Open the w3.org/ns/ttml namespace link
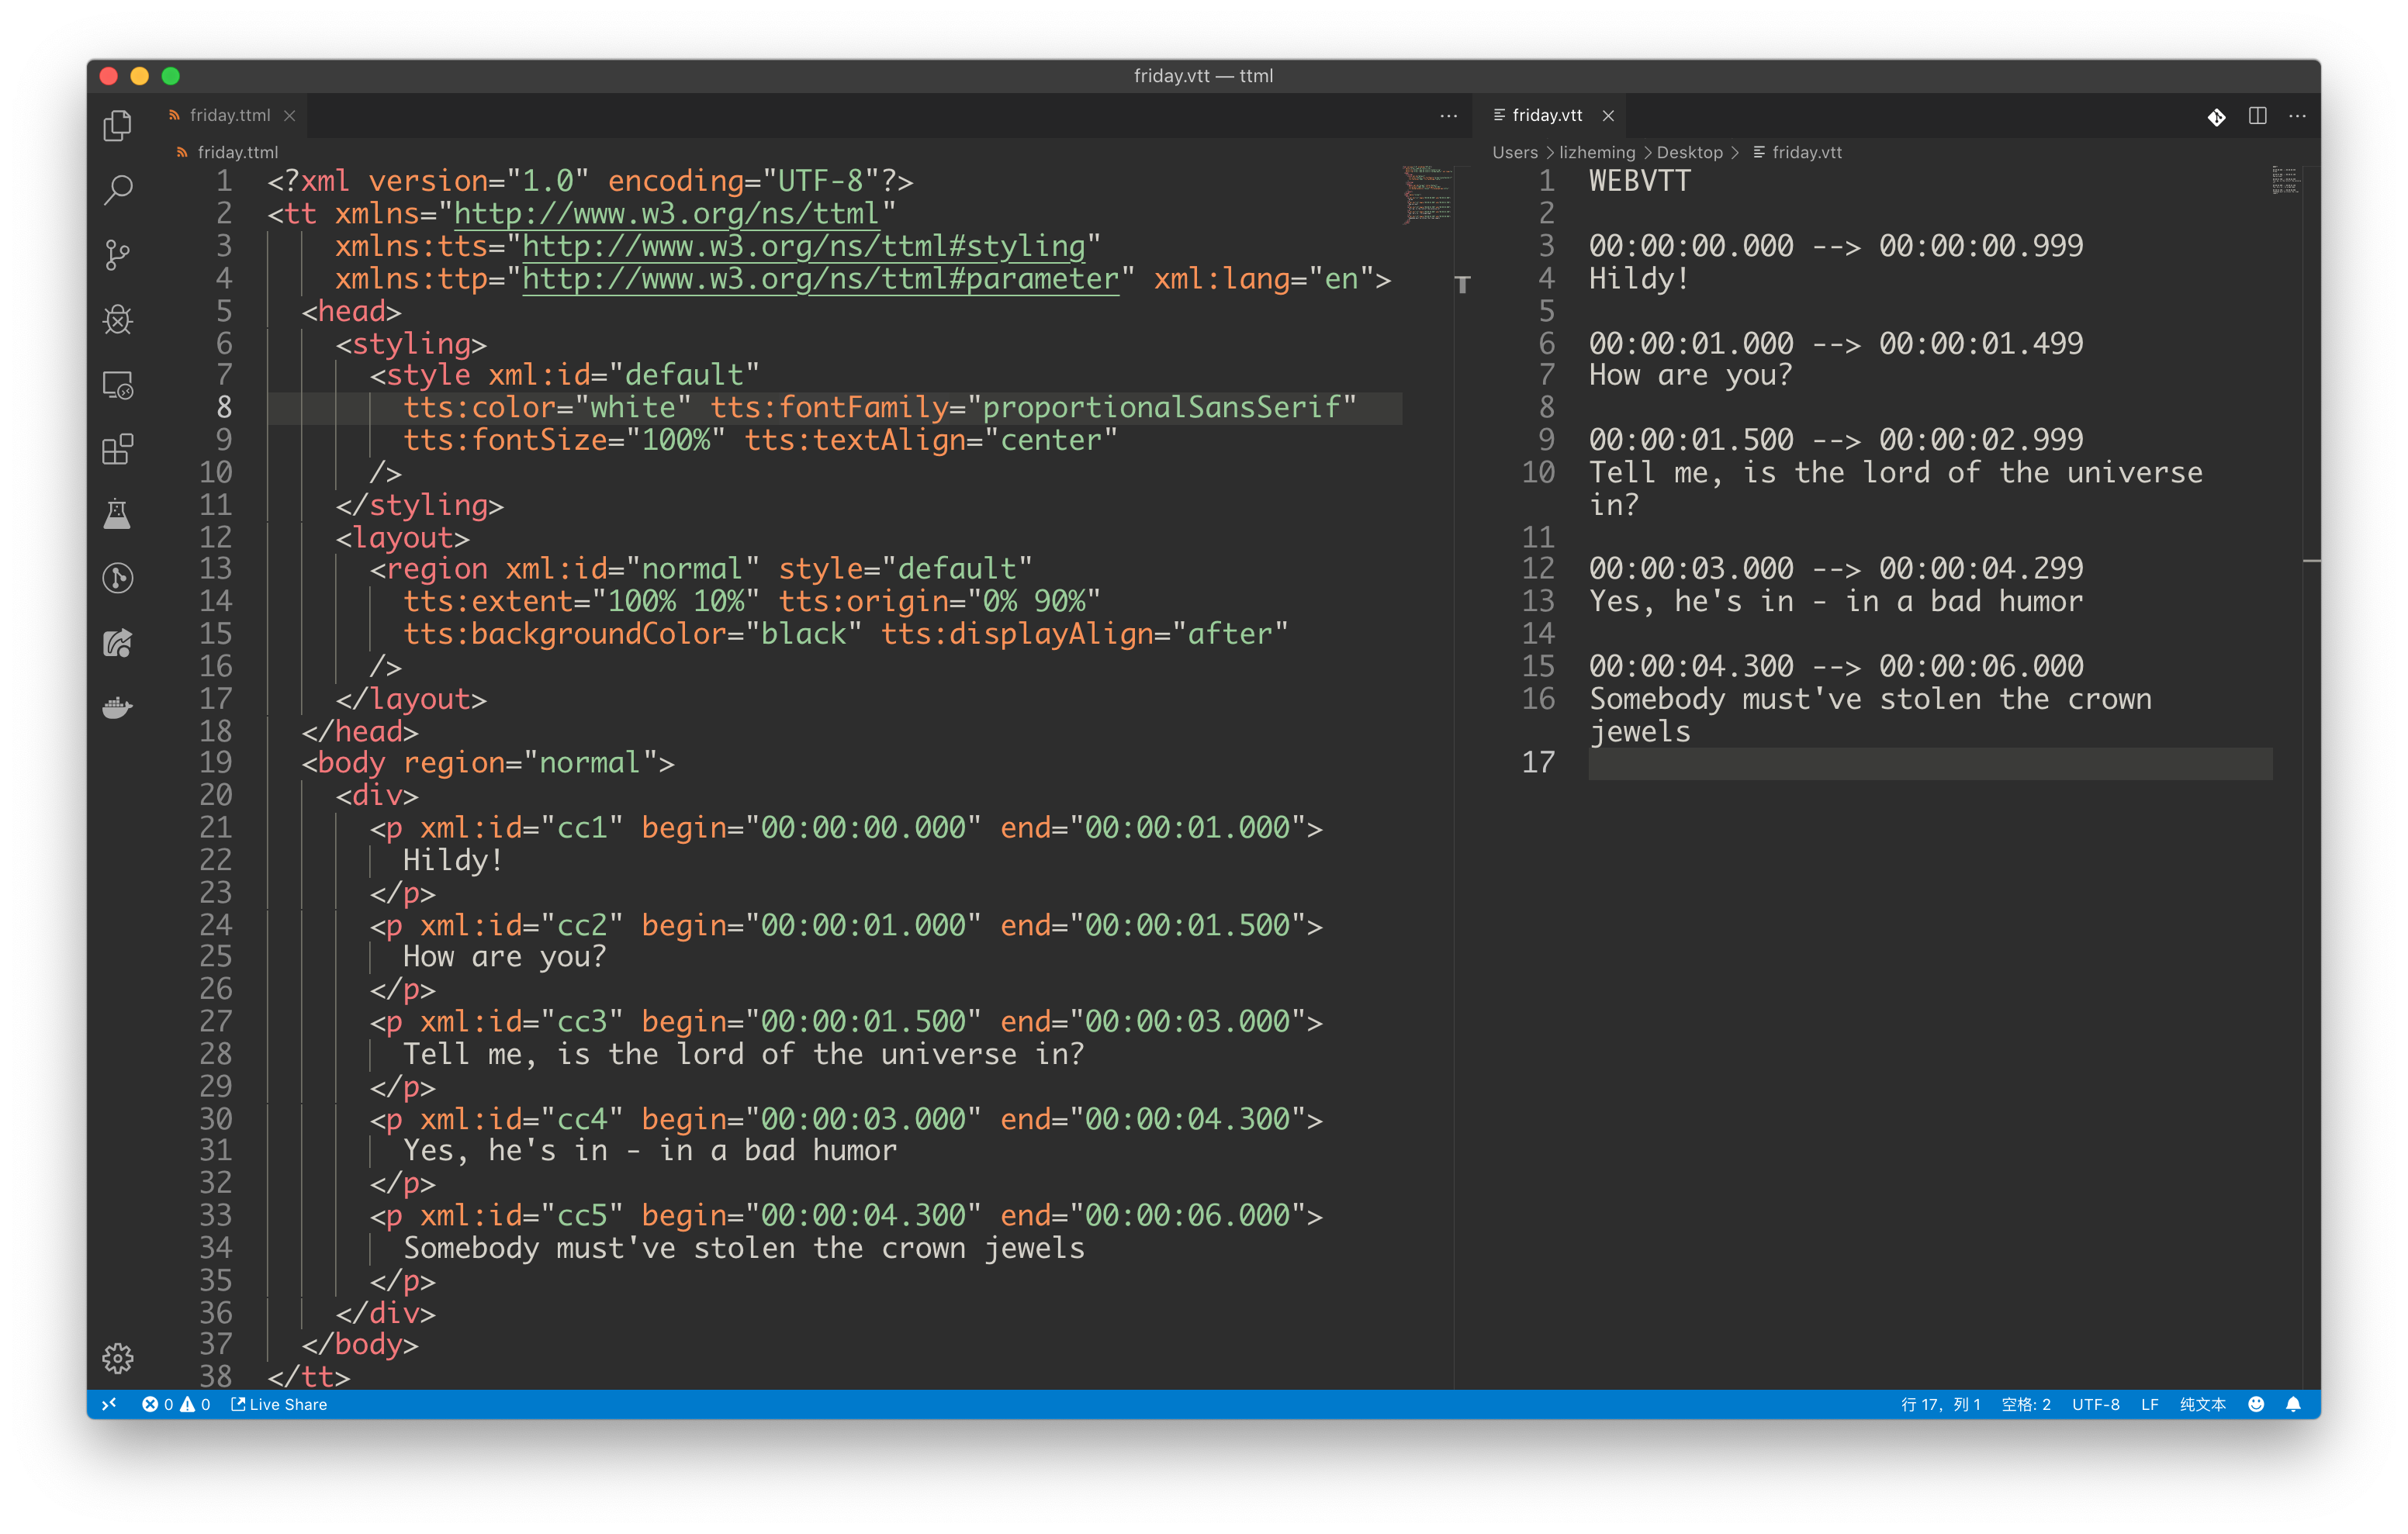Viewport: 2408px width, 1534px height. (x=666, y=214)
